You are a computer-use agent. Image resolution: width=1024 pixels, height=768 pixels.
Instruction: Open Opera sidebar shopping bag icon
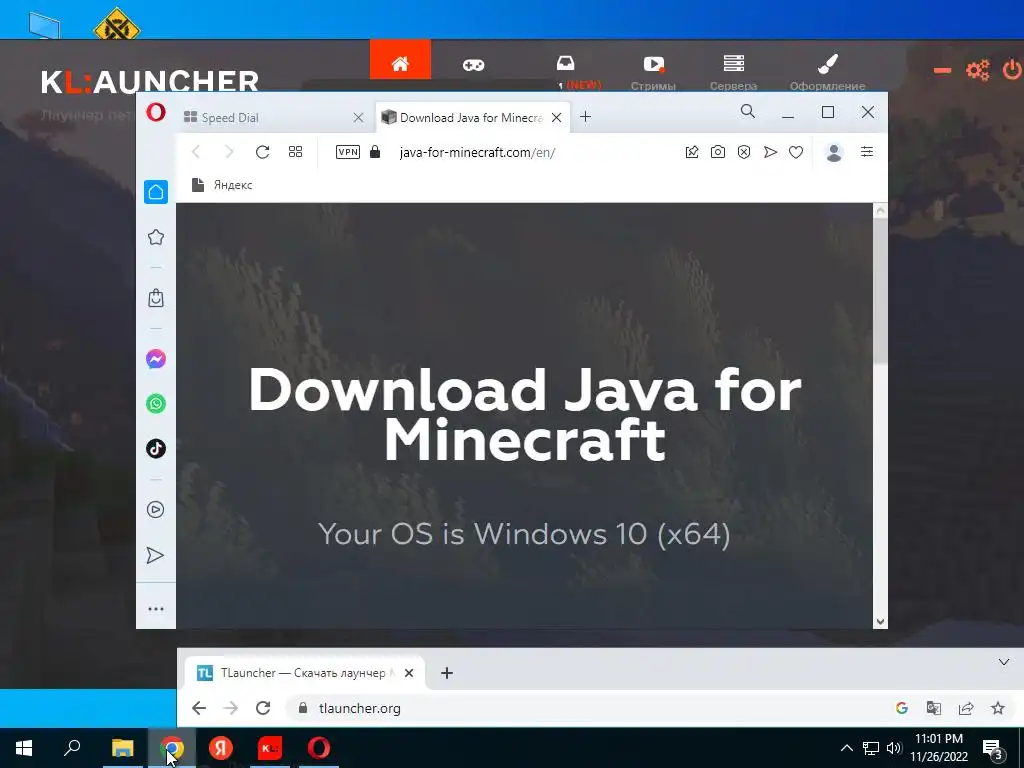155,298
